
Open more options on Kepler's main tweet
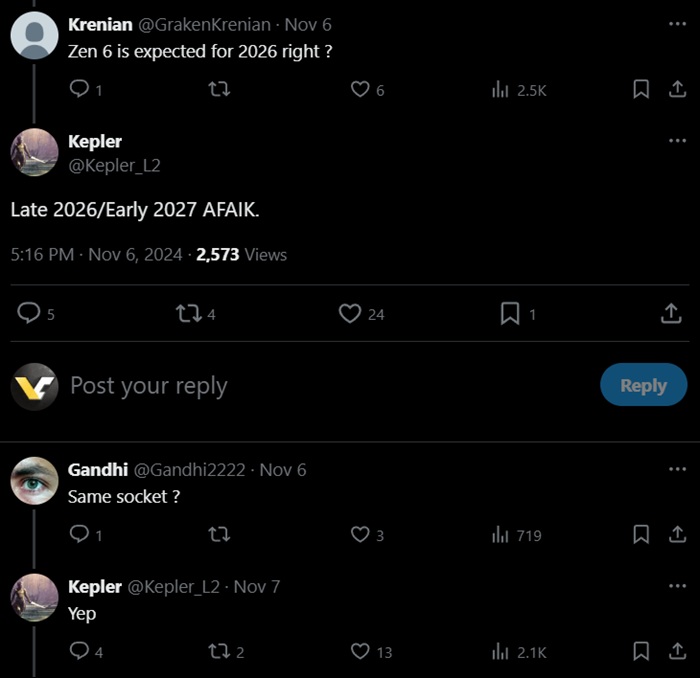pos(677,141)
